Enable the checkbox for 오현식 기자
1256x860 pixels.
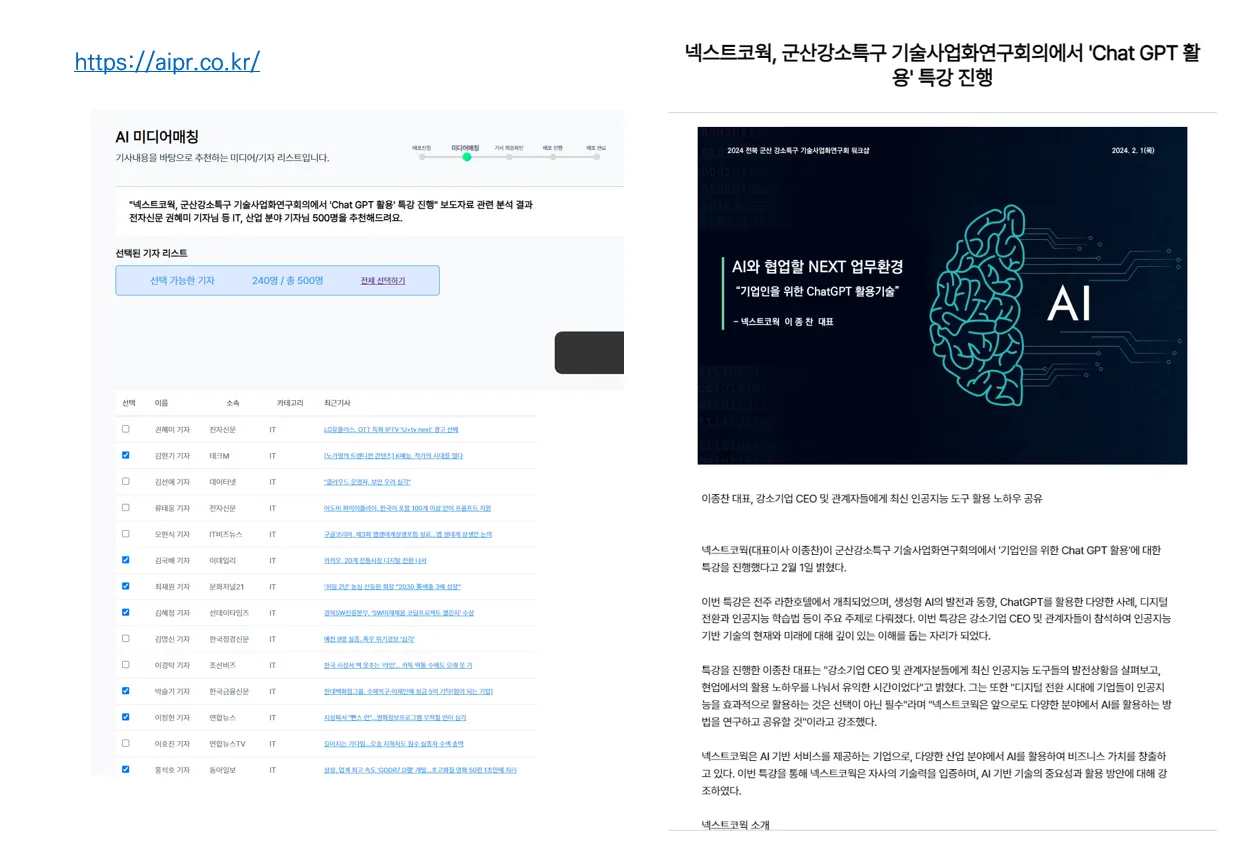click(x=126, y=534)
